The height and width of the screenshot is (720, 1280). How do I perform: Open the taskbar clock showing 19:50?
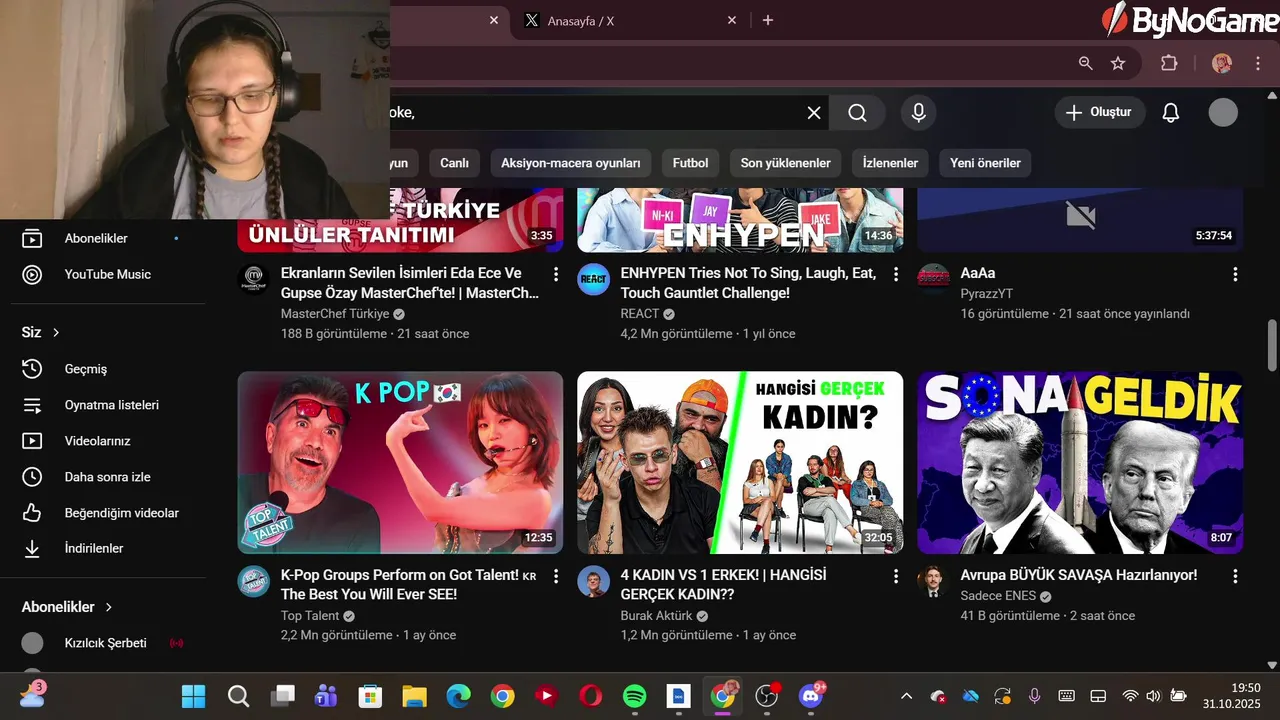[x=1231, y=696]
